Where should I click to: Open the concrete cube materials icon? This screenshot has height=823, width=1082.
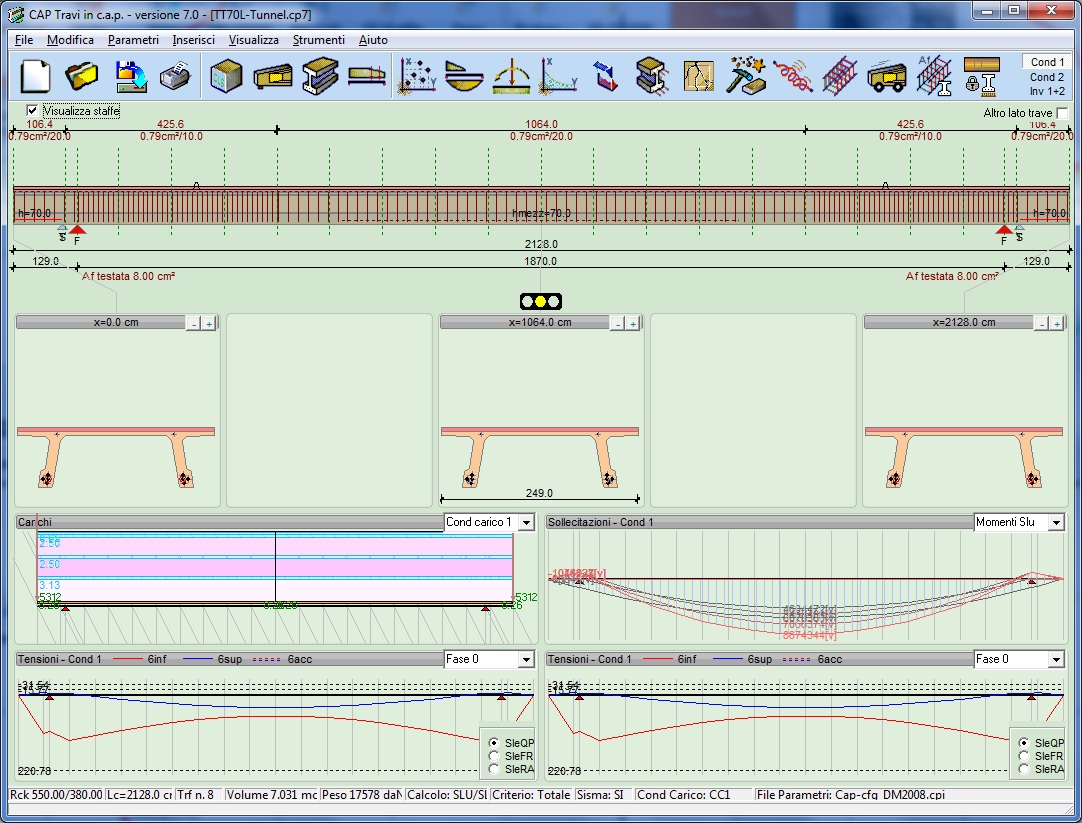226,76
